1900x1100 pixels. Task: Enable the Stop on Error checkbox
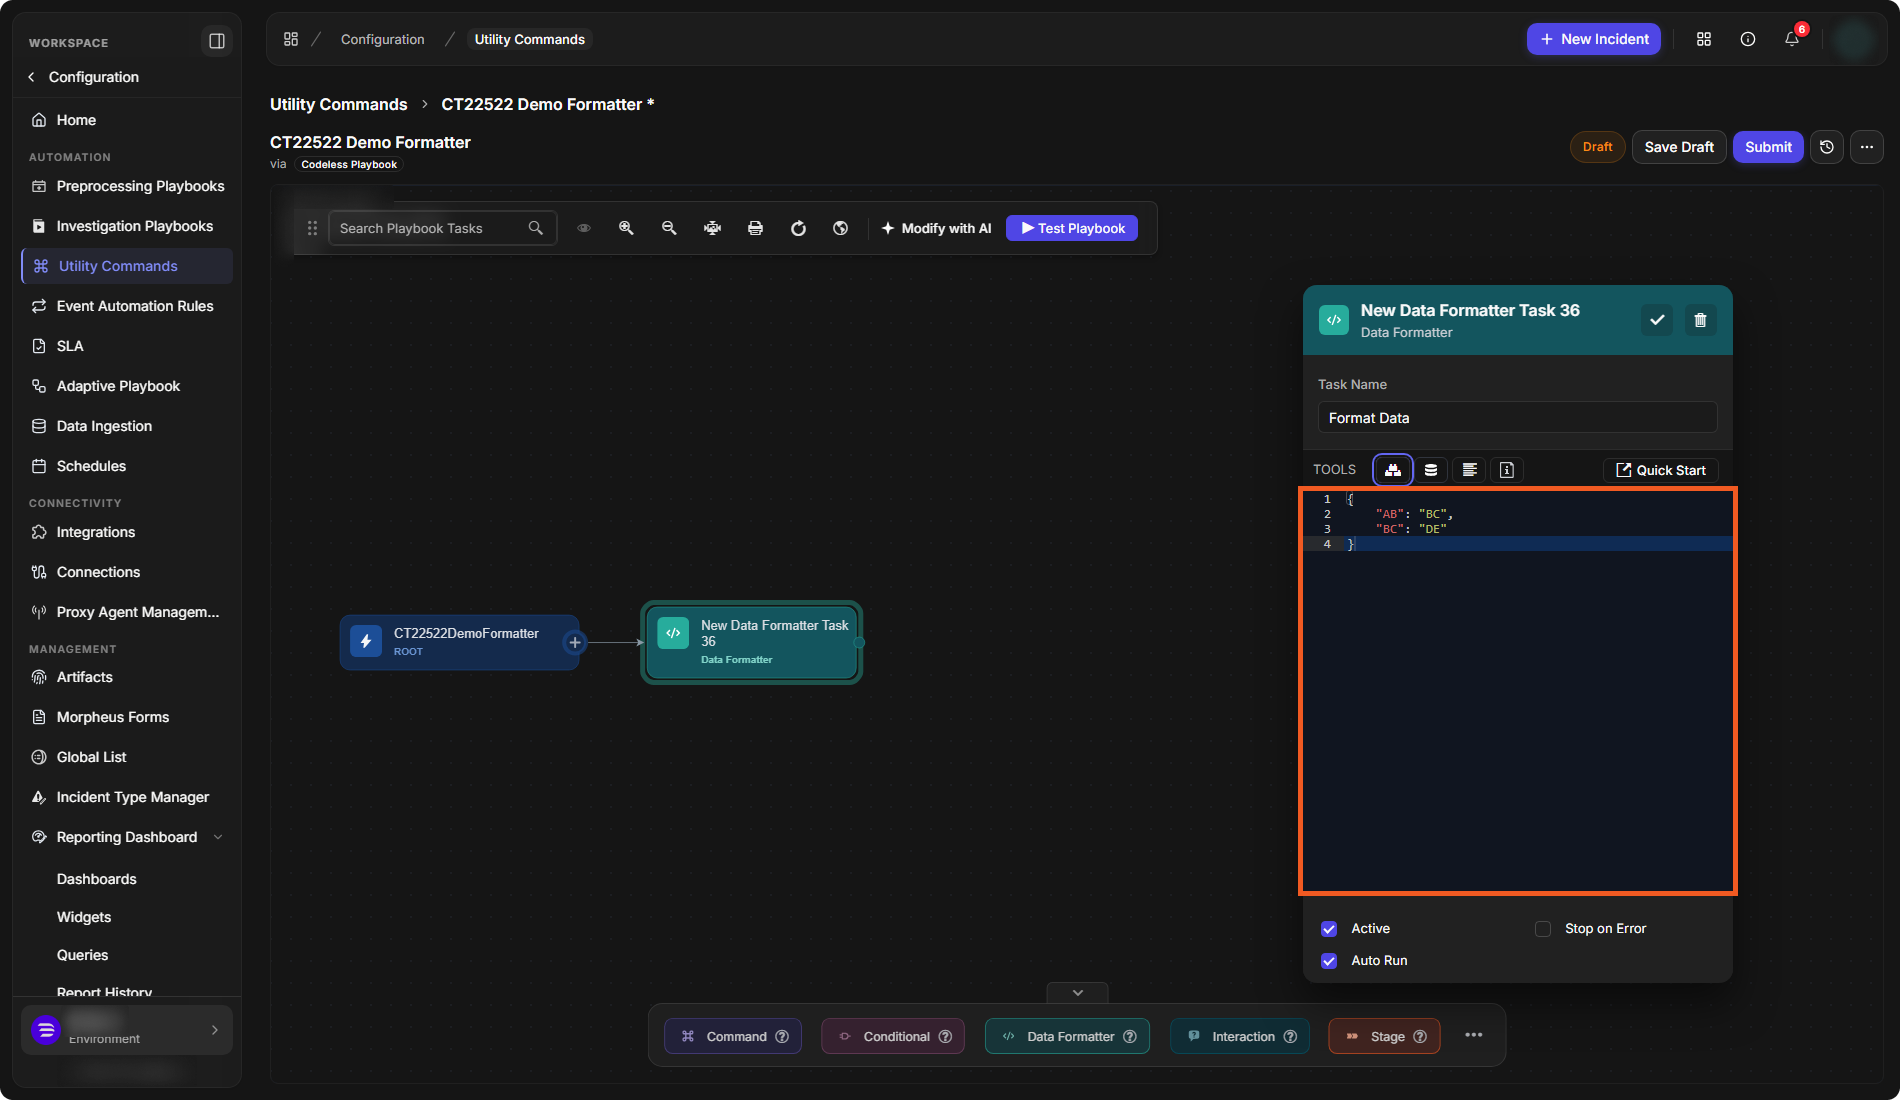pyautogui.click(x=1543, y=929)
